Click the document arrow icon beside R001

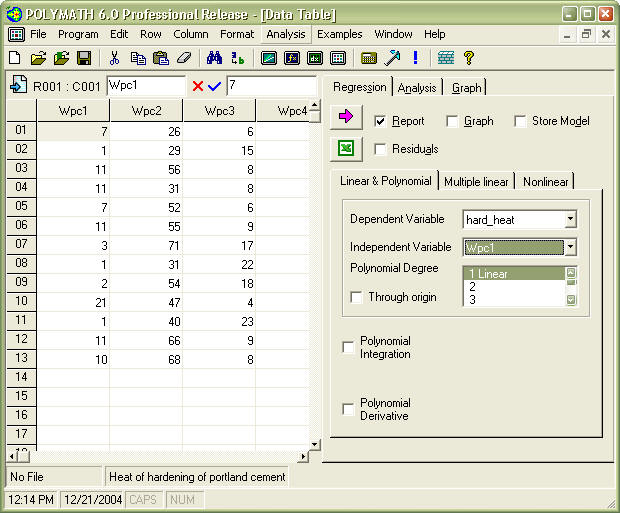(19, 84)
